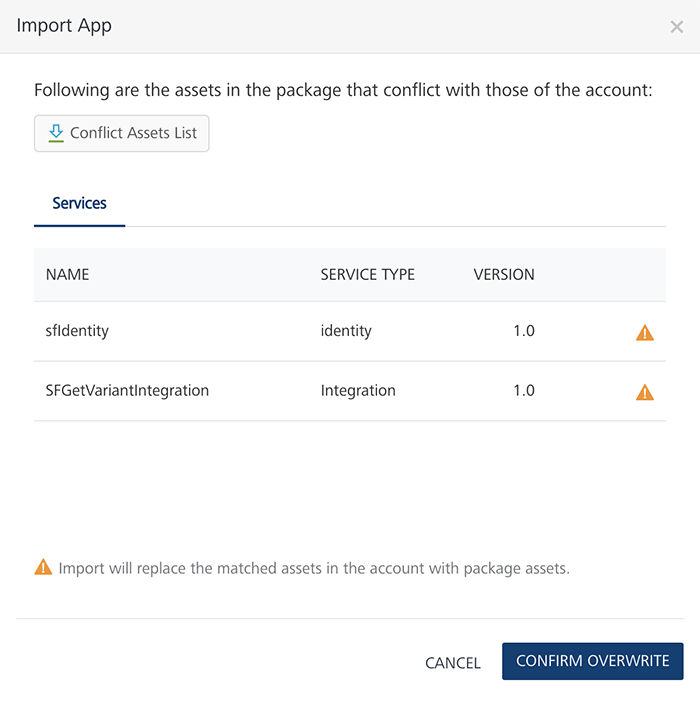Click the Import App dialog title
This screenshot has height=707, width=700.
click(64, 26)
